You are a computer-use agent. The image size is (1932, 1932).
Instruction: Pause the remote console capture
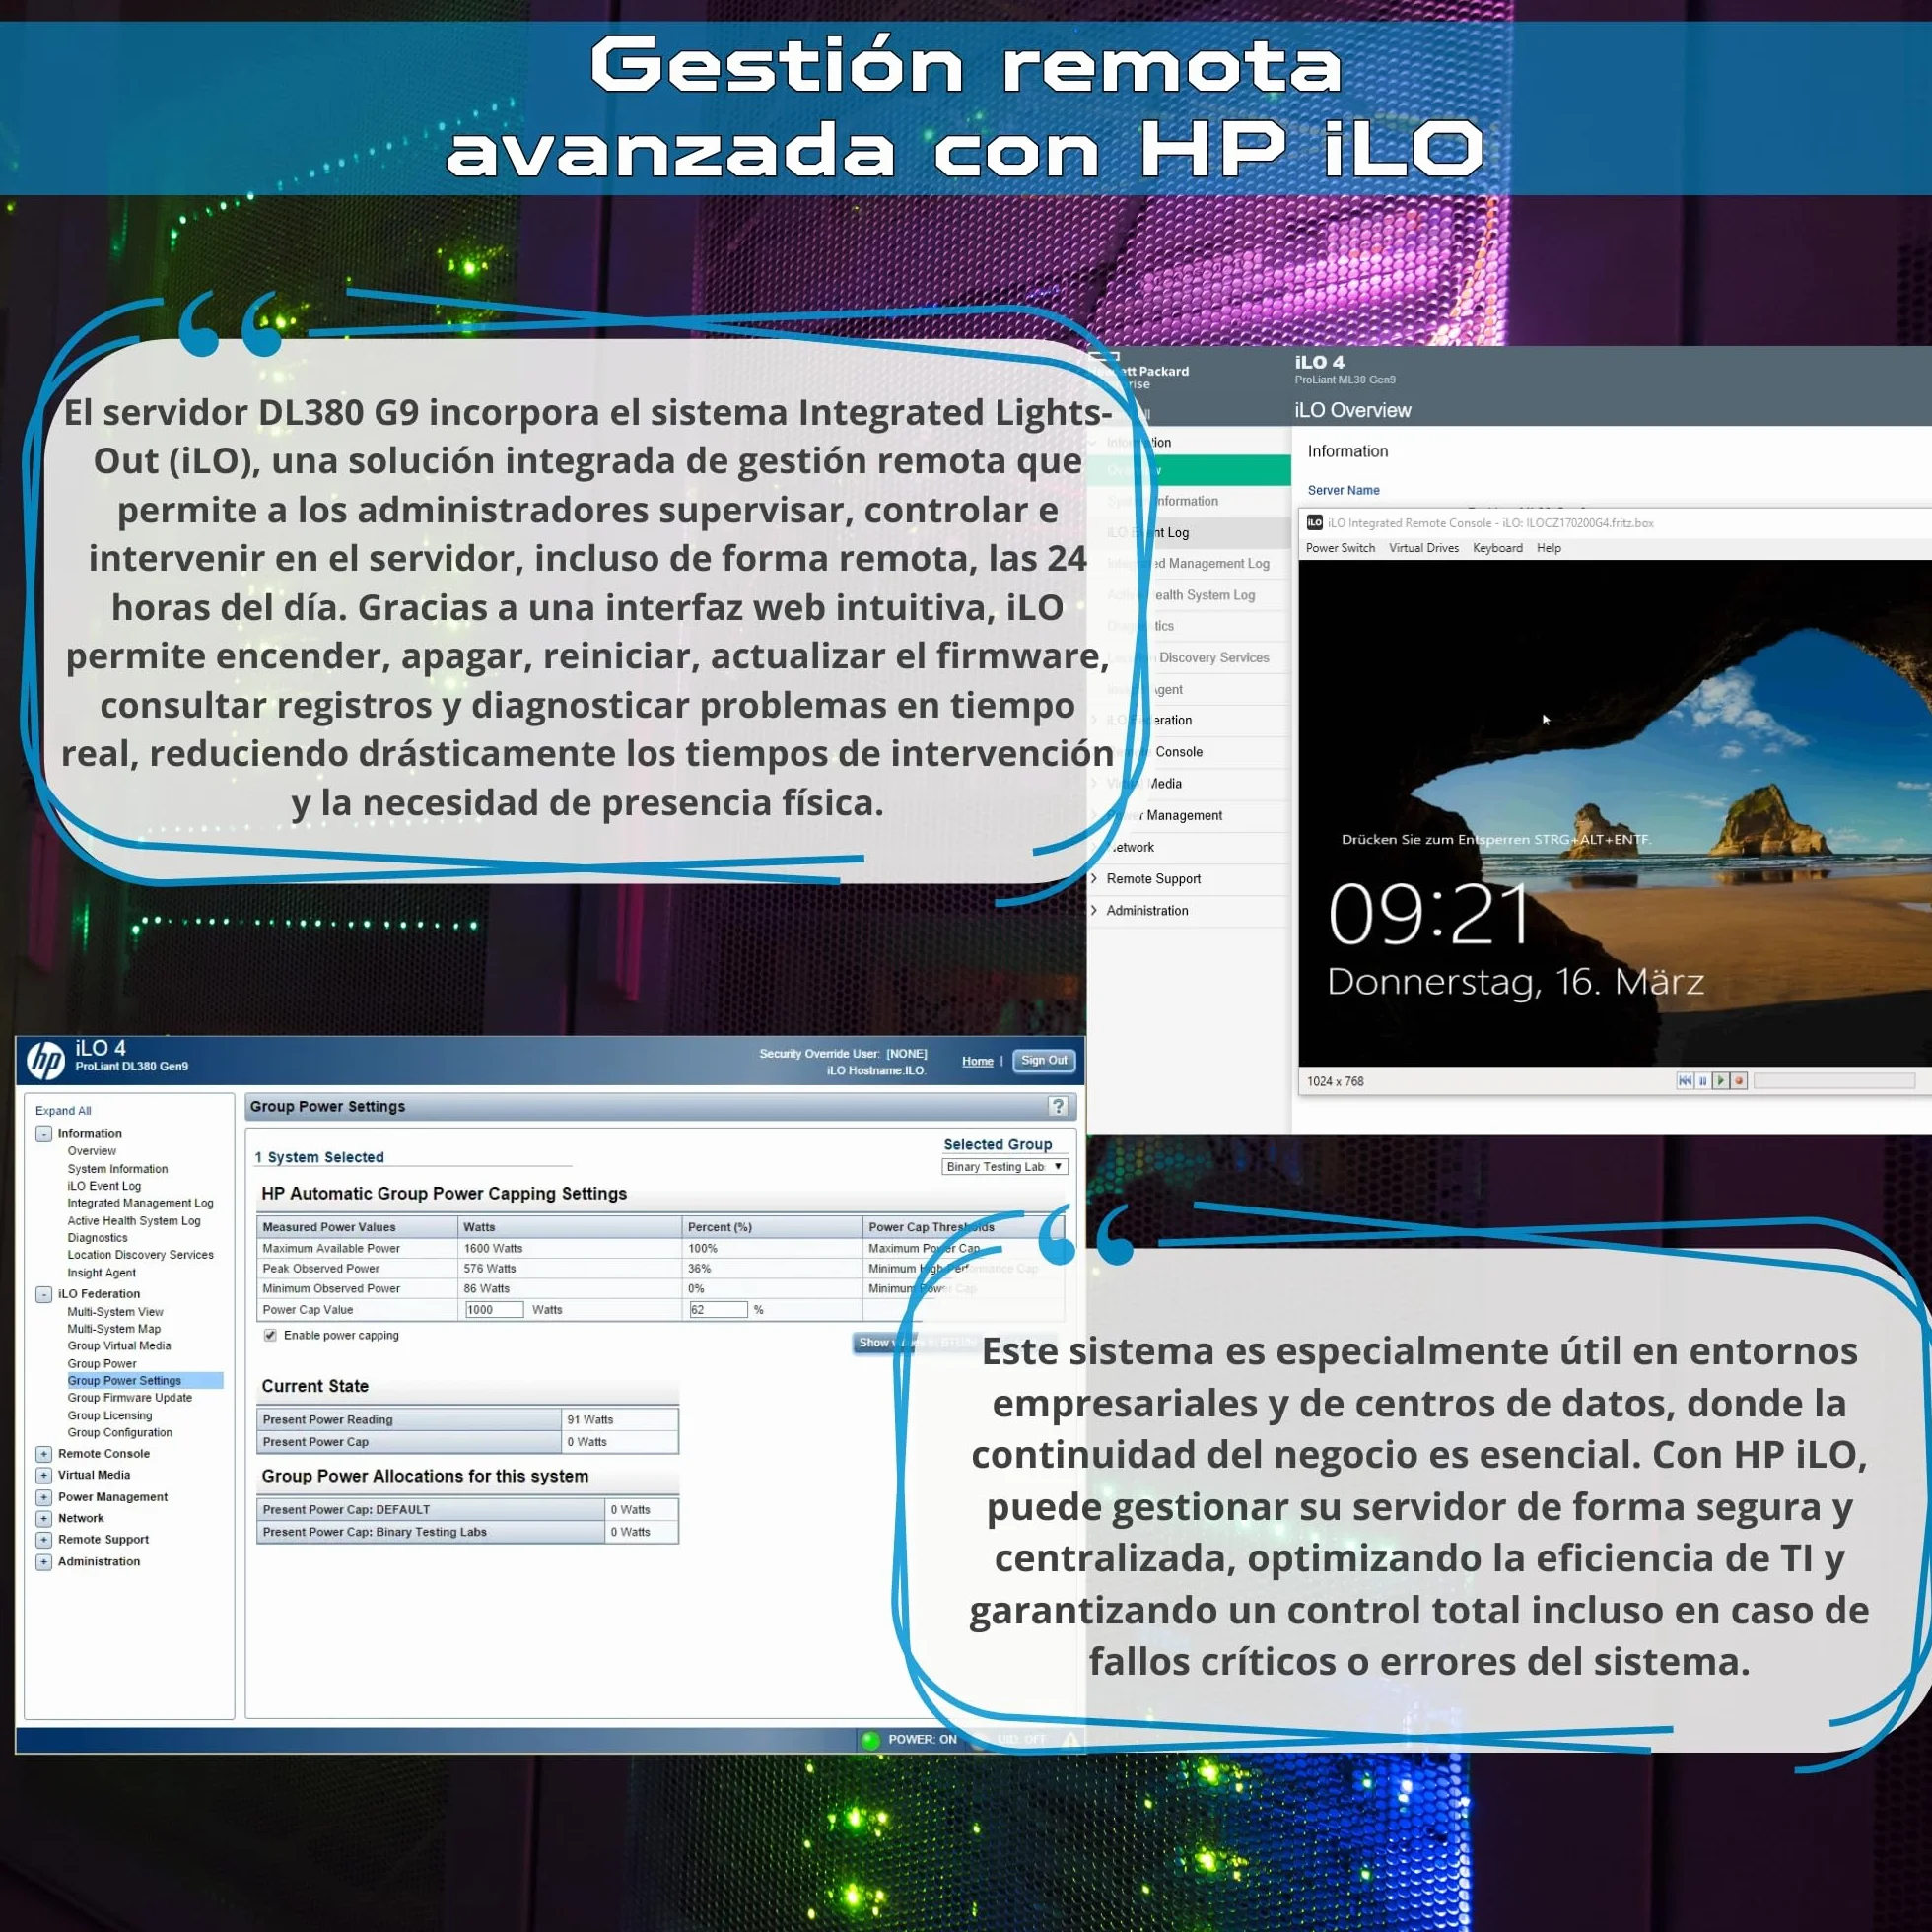click(x=1702, y=1081)
